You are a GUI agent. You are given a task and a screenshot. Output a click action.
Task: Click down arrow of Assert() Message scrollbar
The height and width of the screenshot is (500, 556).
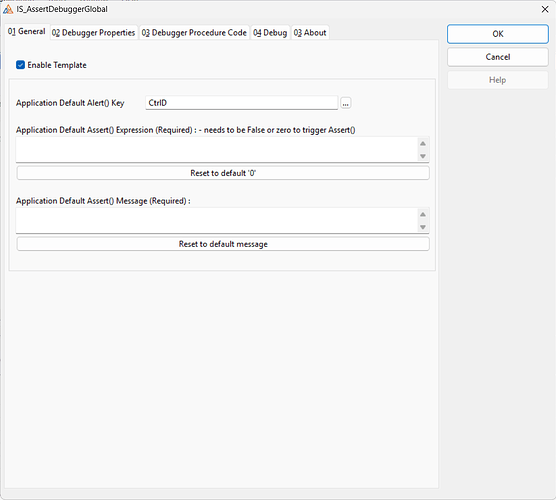click(423, 227)
